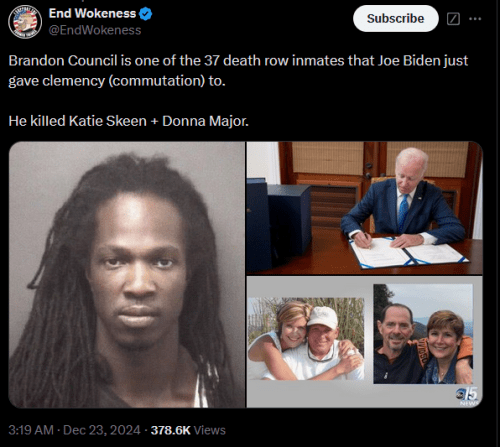Open the mugshot photo on the left
The image size is (500, 447).
127,275
